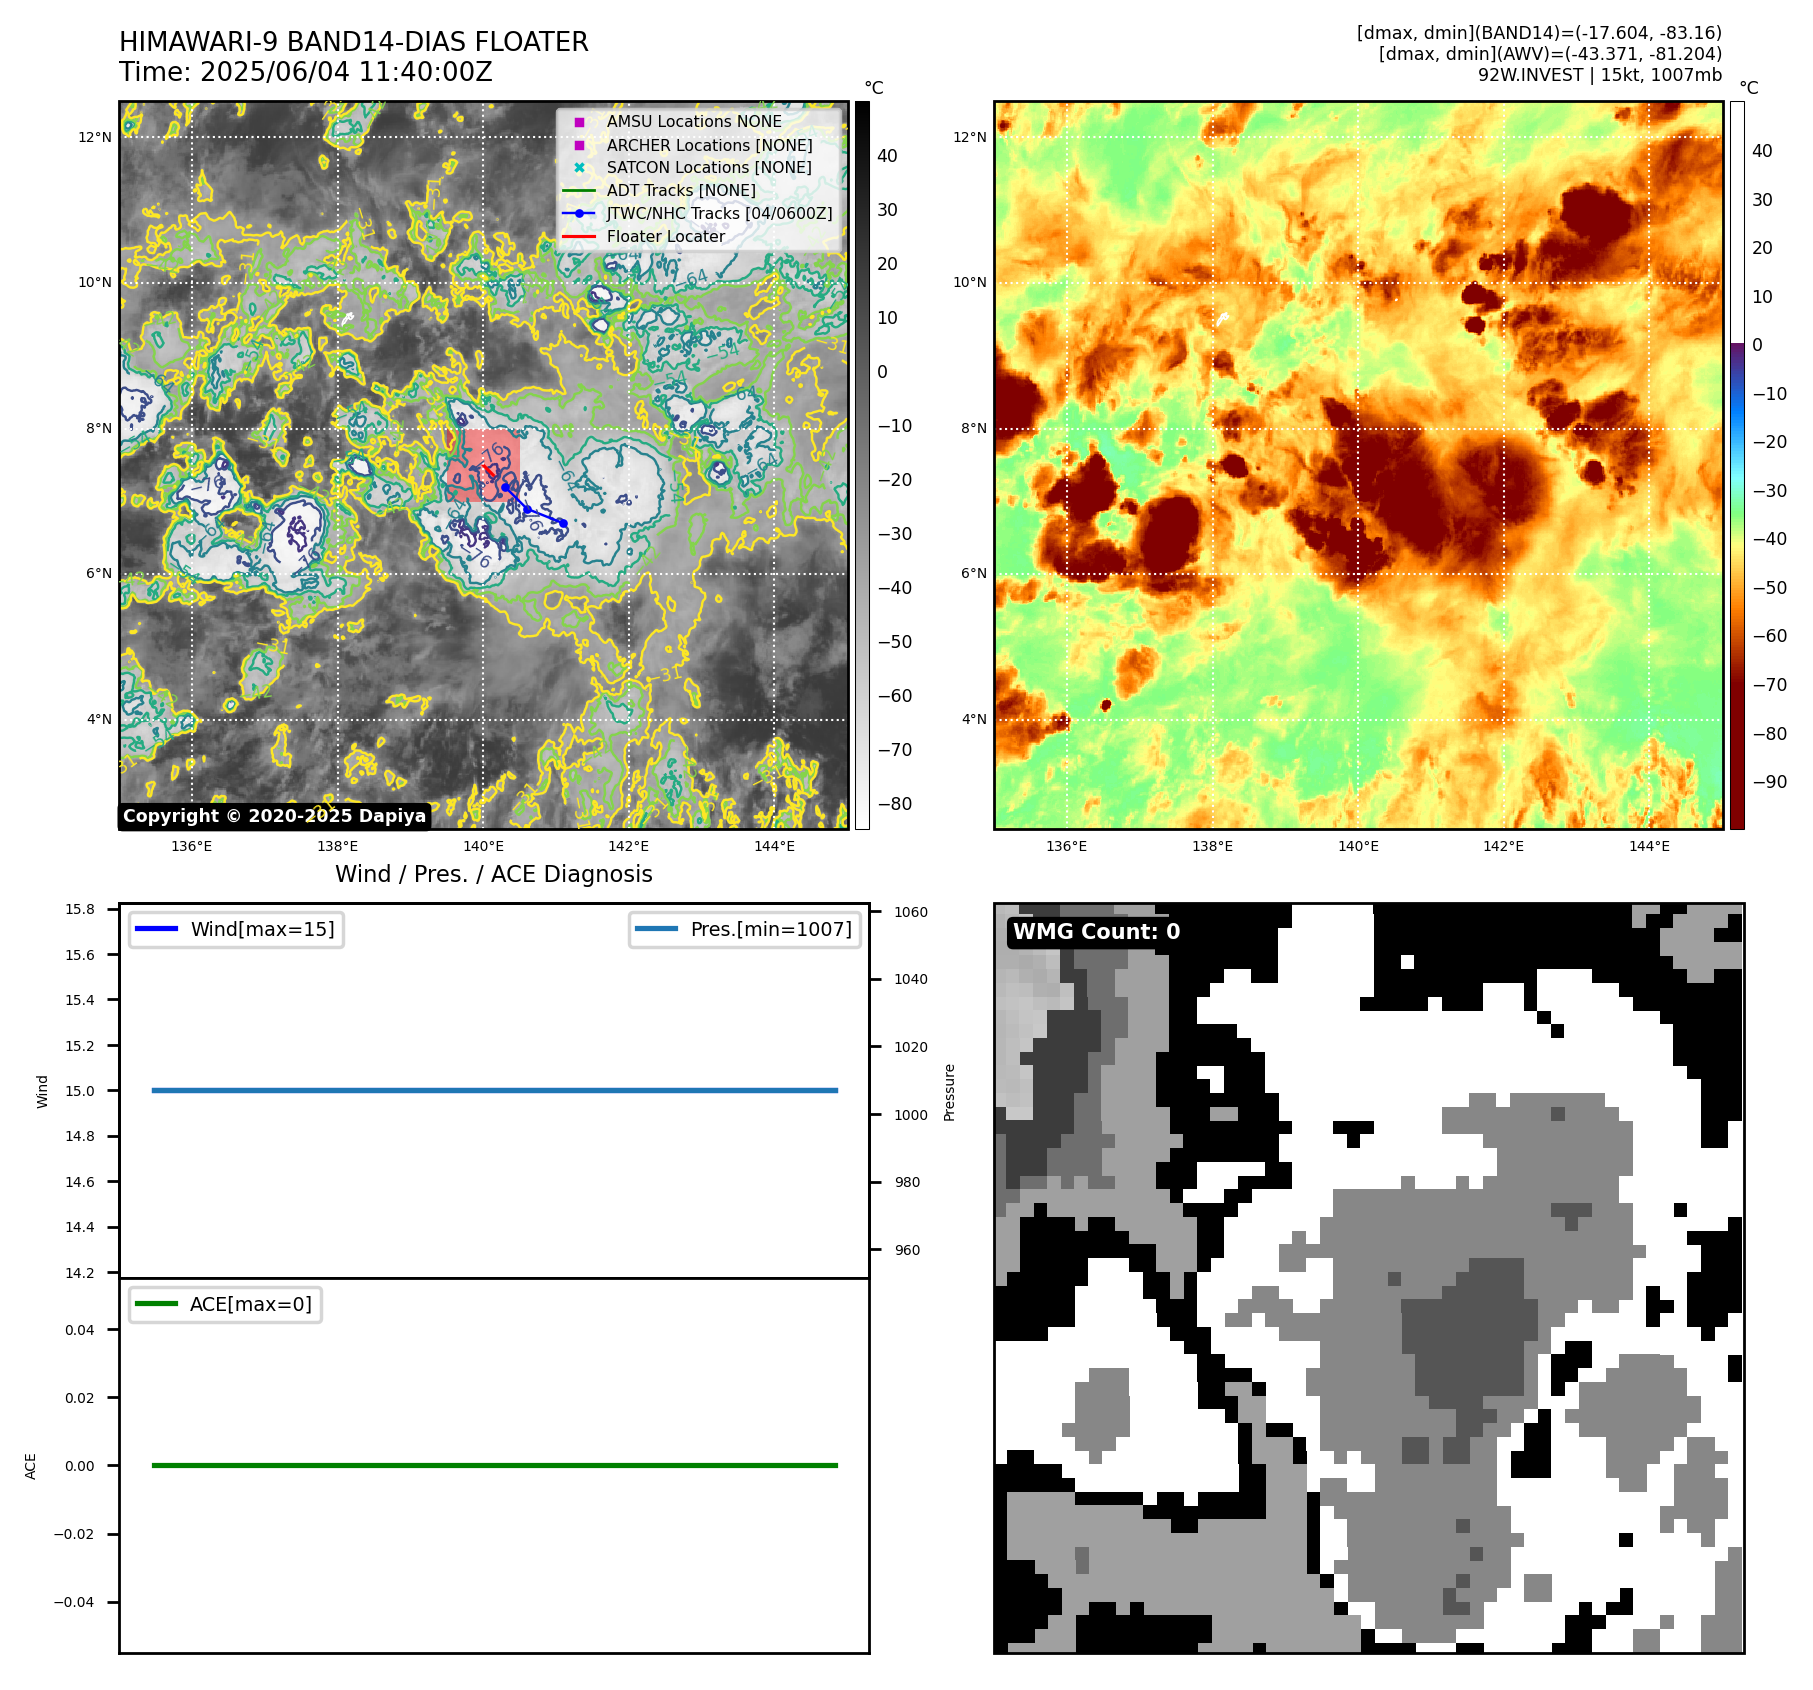Click the 1060 pressure axis tick
This screenshot has width=1813, height=1690.
[x=911, y=912]
